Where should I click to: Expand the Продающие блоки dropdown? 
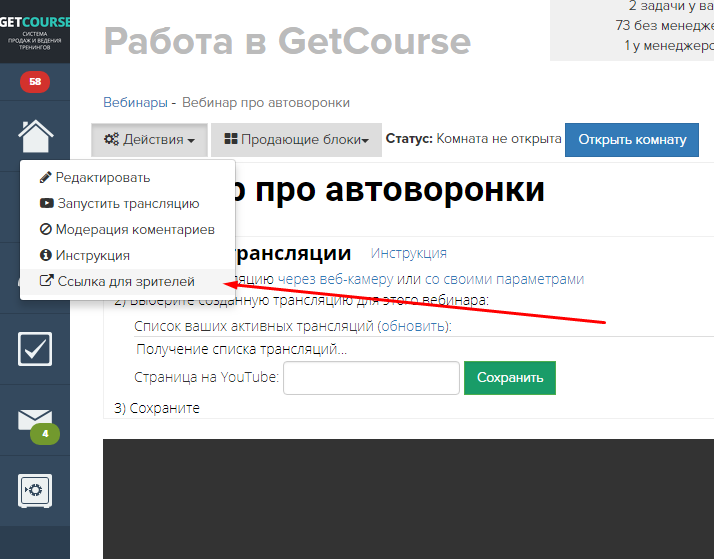tap(296, 140)
